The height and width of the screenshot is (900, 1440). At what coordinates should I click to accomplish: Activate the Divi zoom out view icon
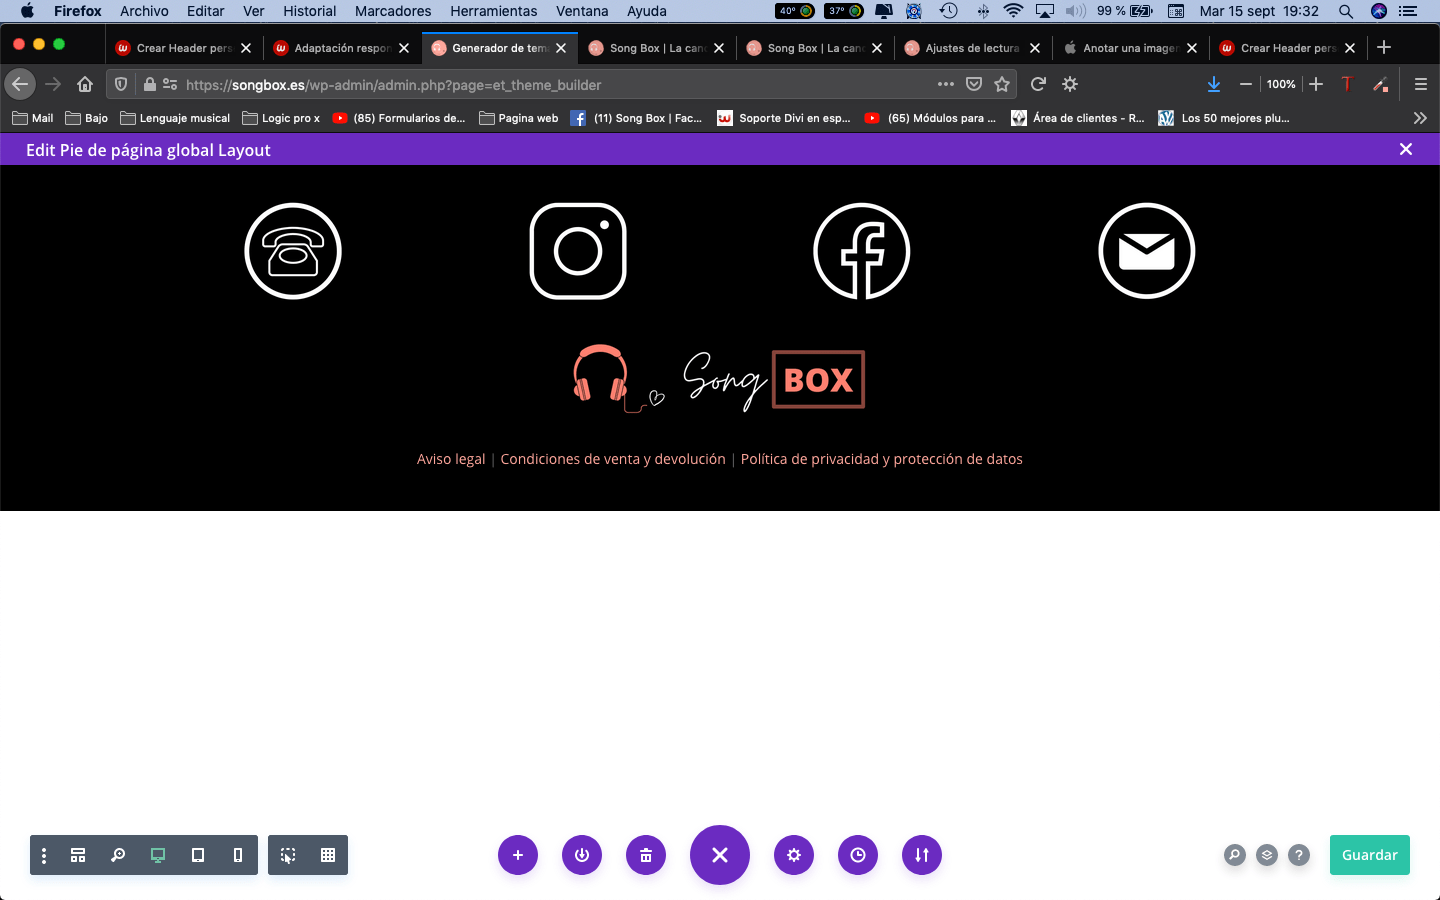click(x=118, y=855)
